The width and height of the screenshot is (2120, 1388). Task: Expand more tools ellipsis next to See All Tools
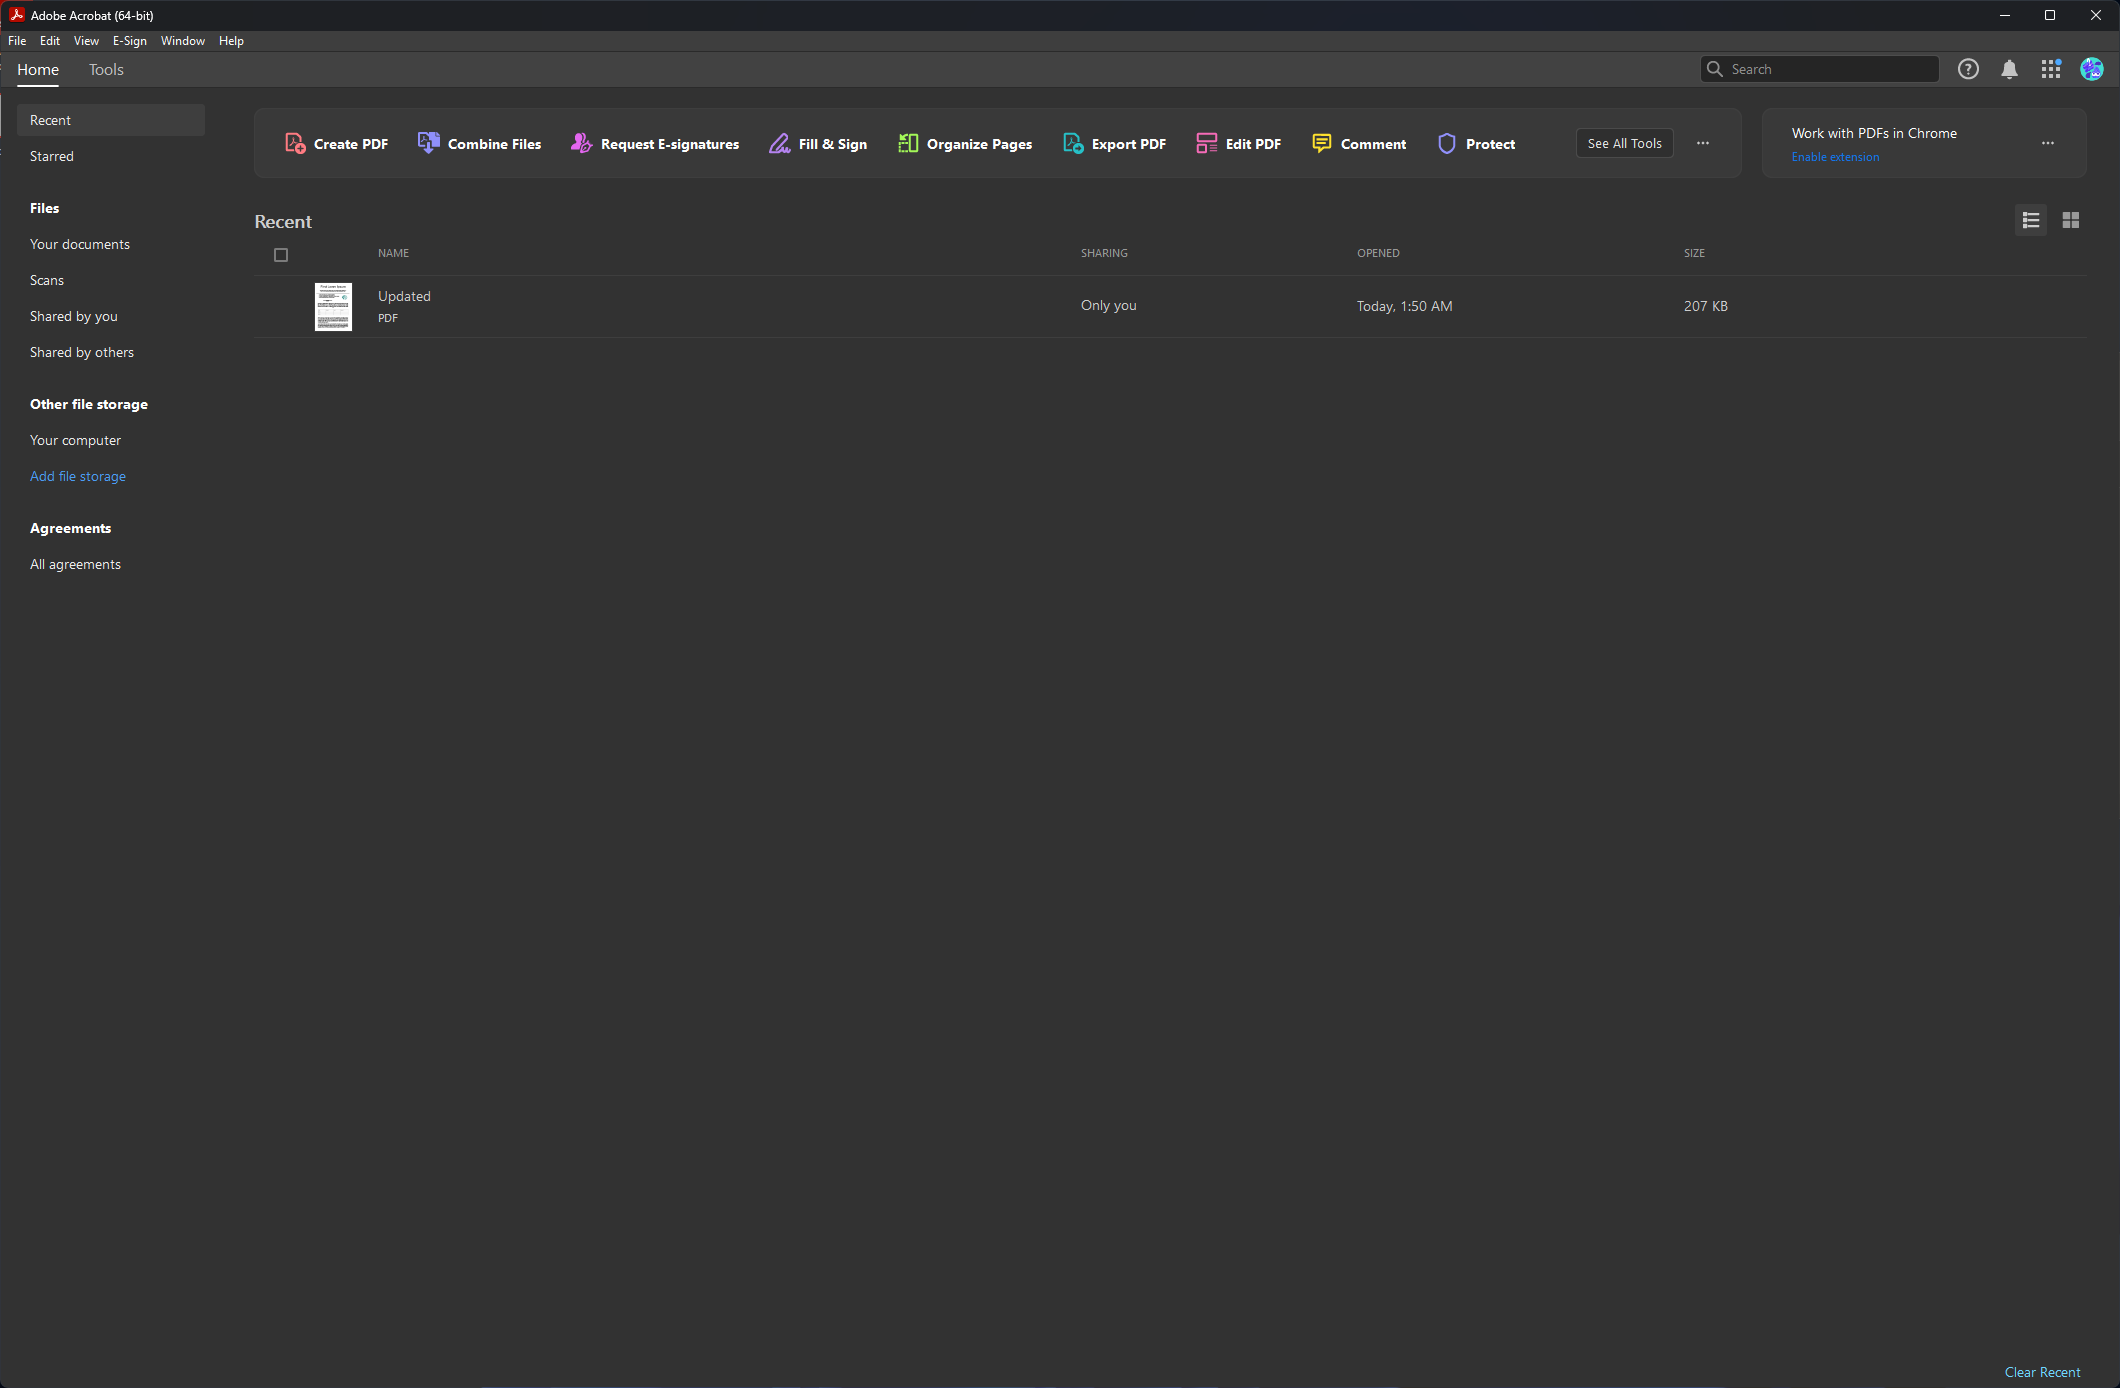point(1703,143)
